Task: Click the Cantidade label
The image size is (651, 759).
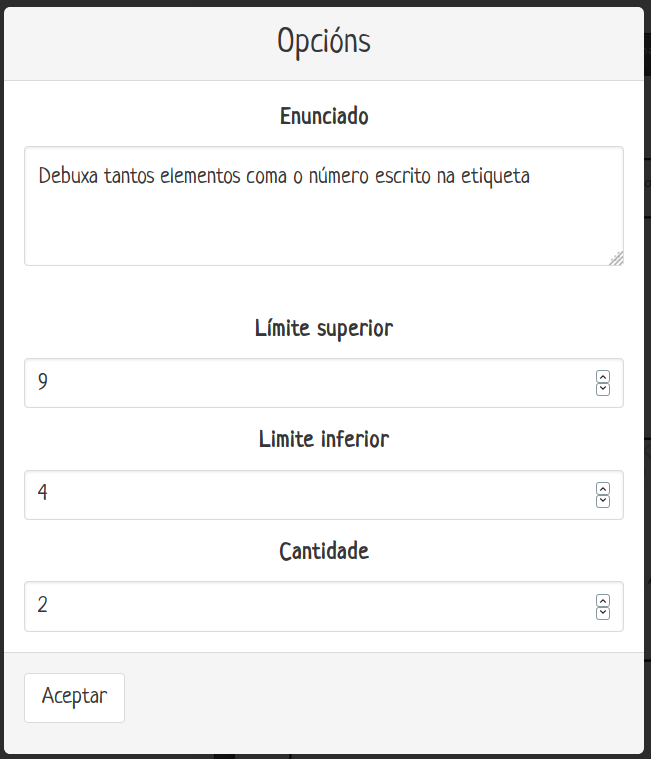Action: coord(324,551)
